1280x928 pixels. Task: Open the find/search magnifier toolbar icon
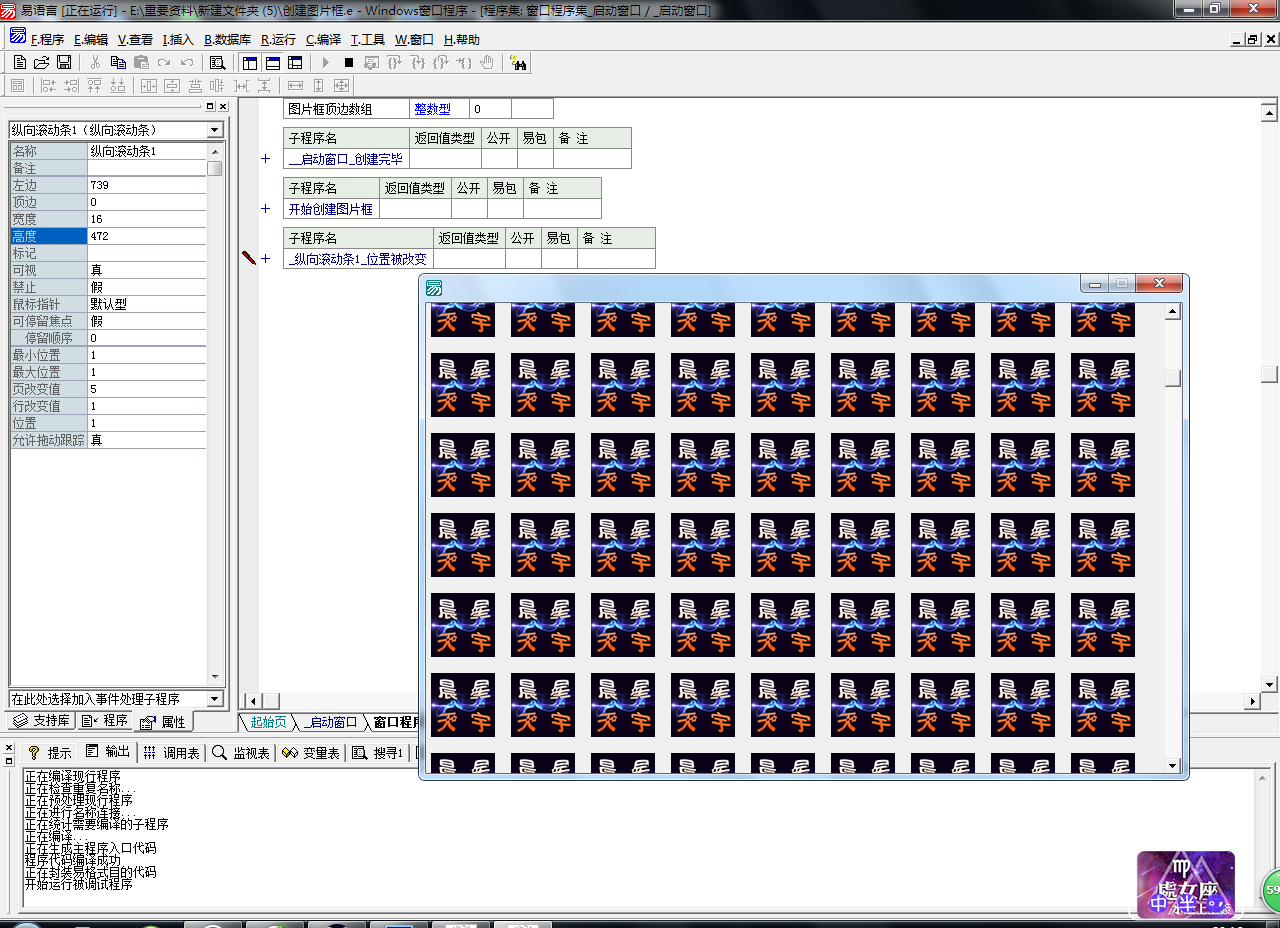coord(217,62)
